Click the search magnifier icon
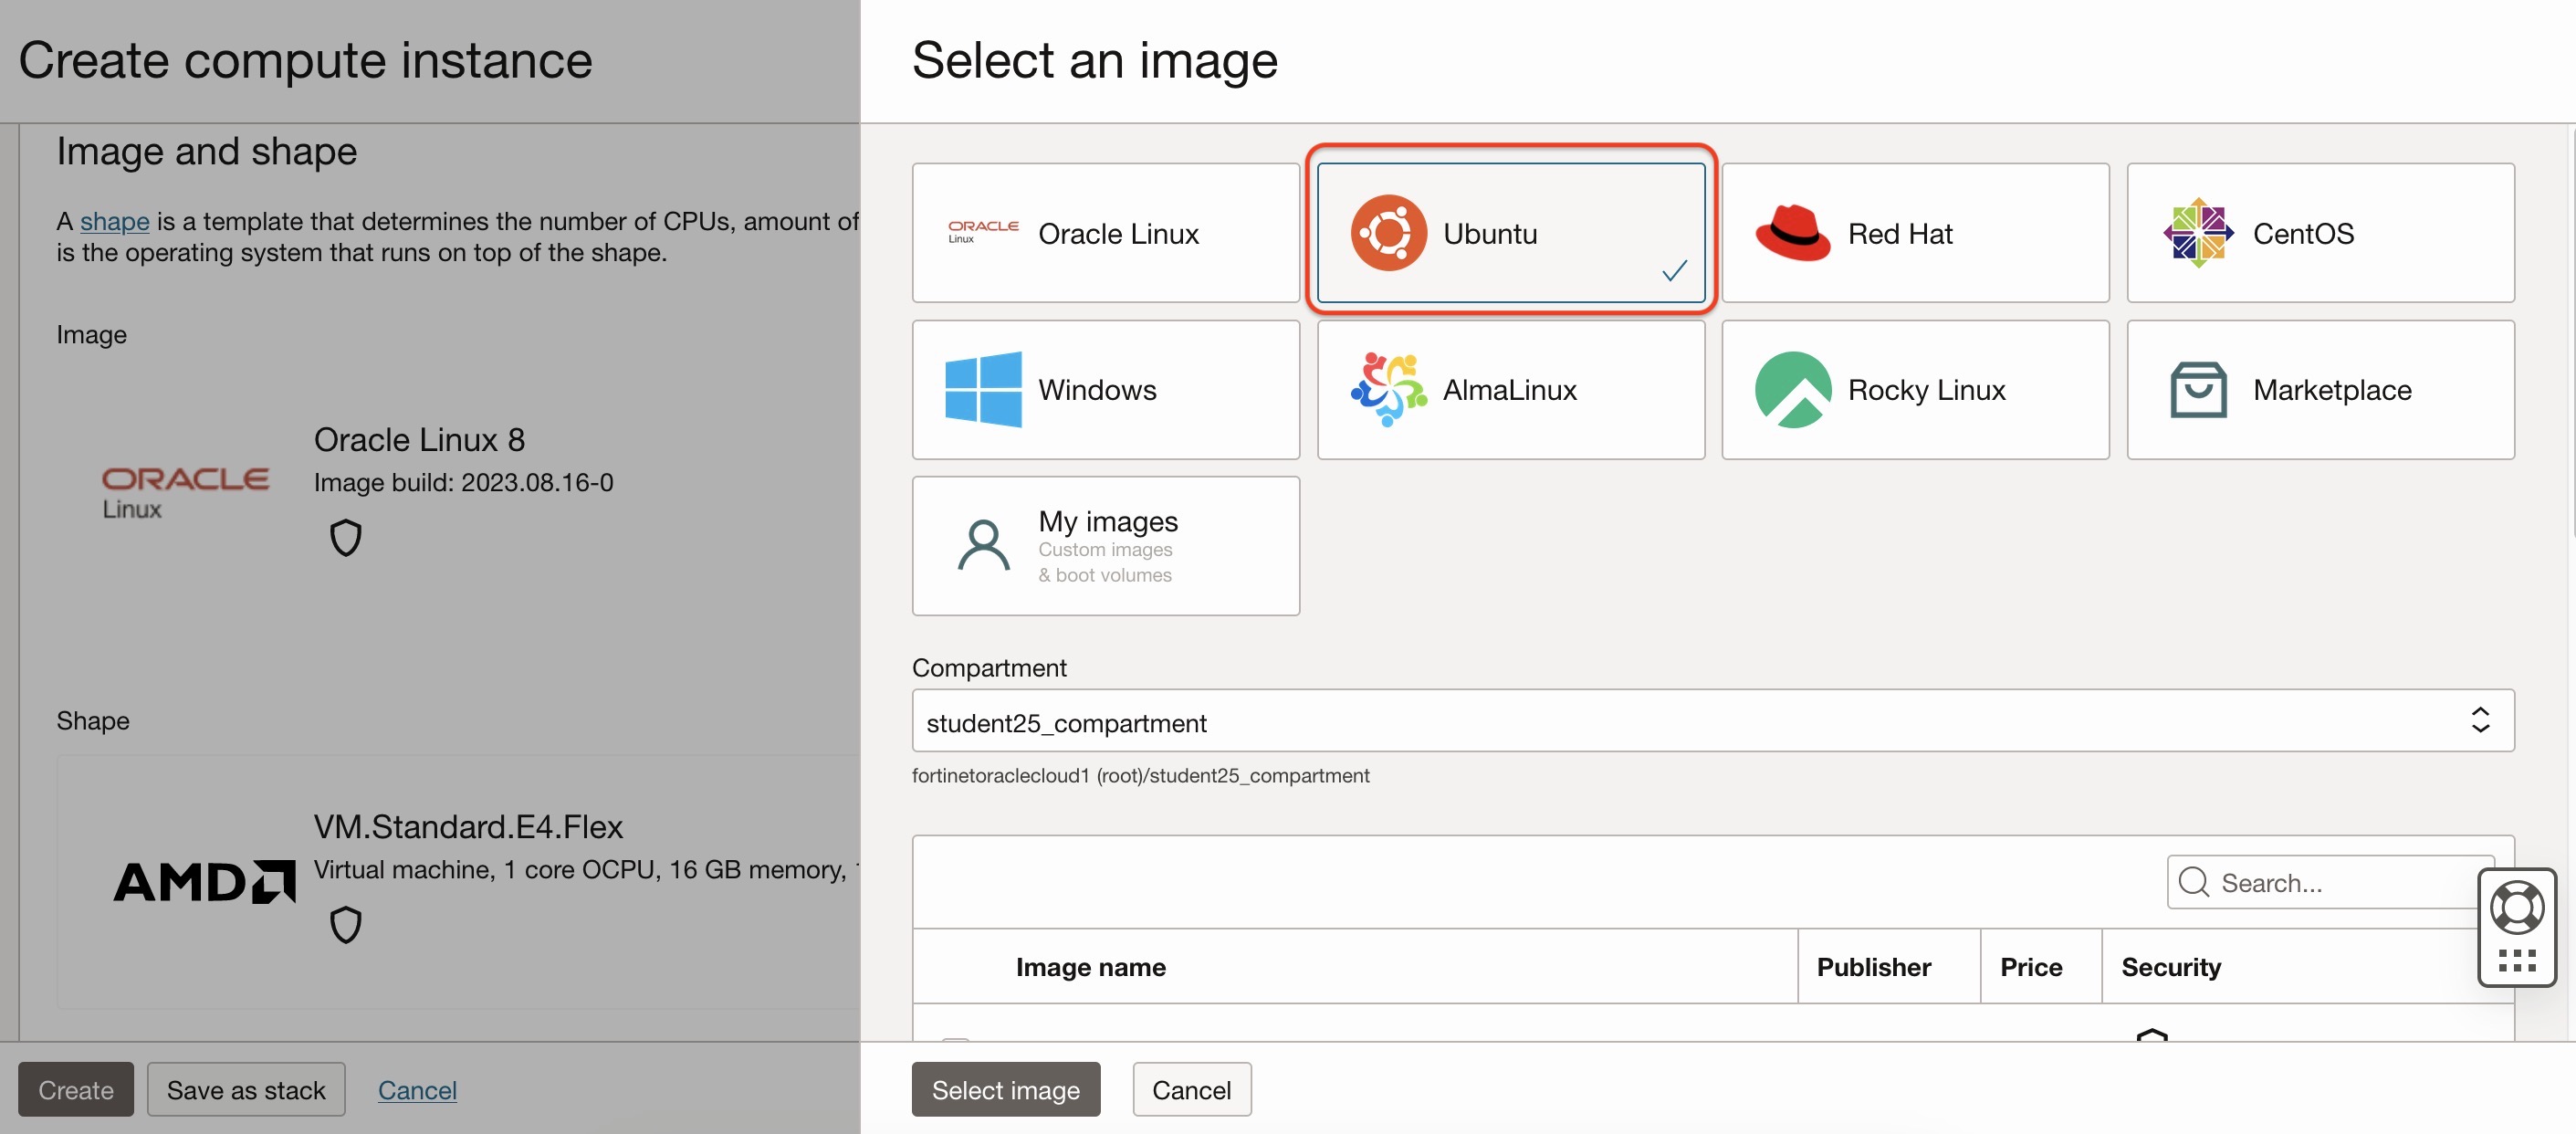 (x=2194, y=882)
